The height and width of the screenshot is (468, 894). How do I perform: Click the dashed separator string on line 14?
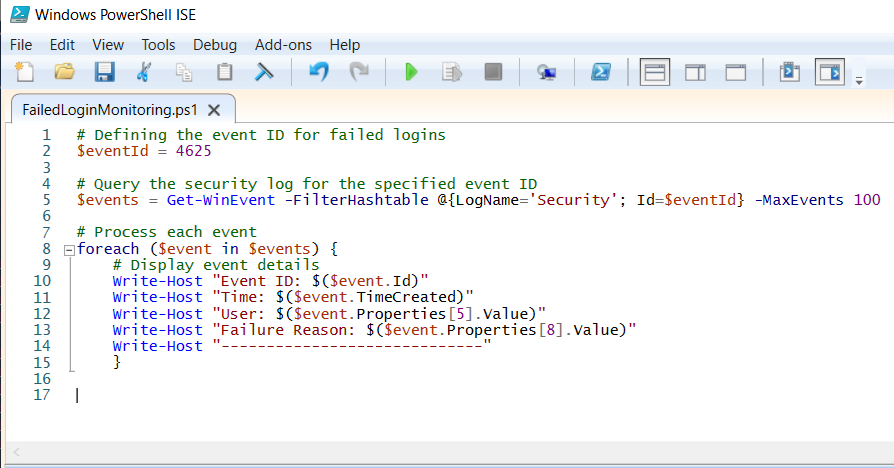tap(352, 346)
